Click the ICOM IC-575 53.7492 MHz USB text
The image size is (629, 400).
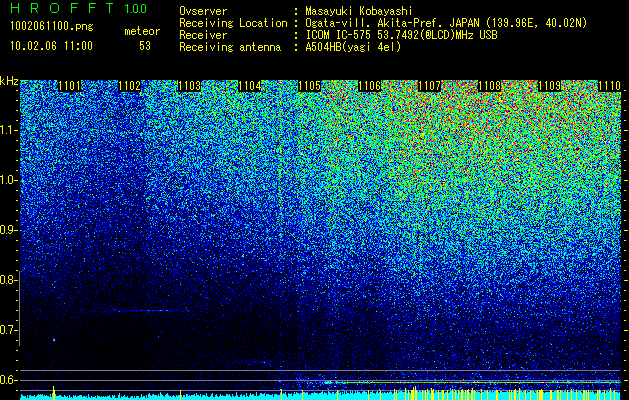click(x=401, y=35)
